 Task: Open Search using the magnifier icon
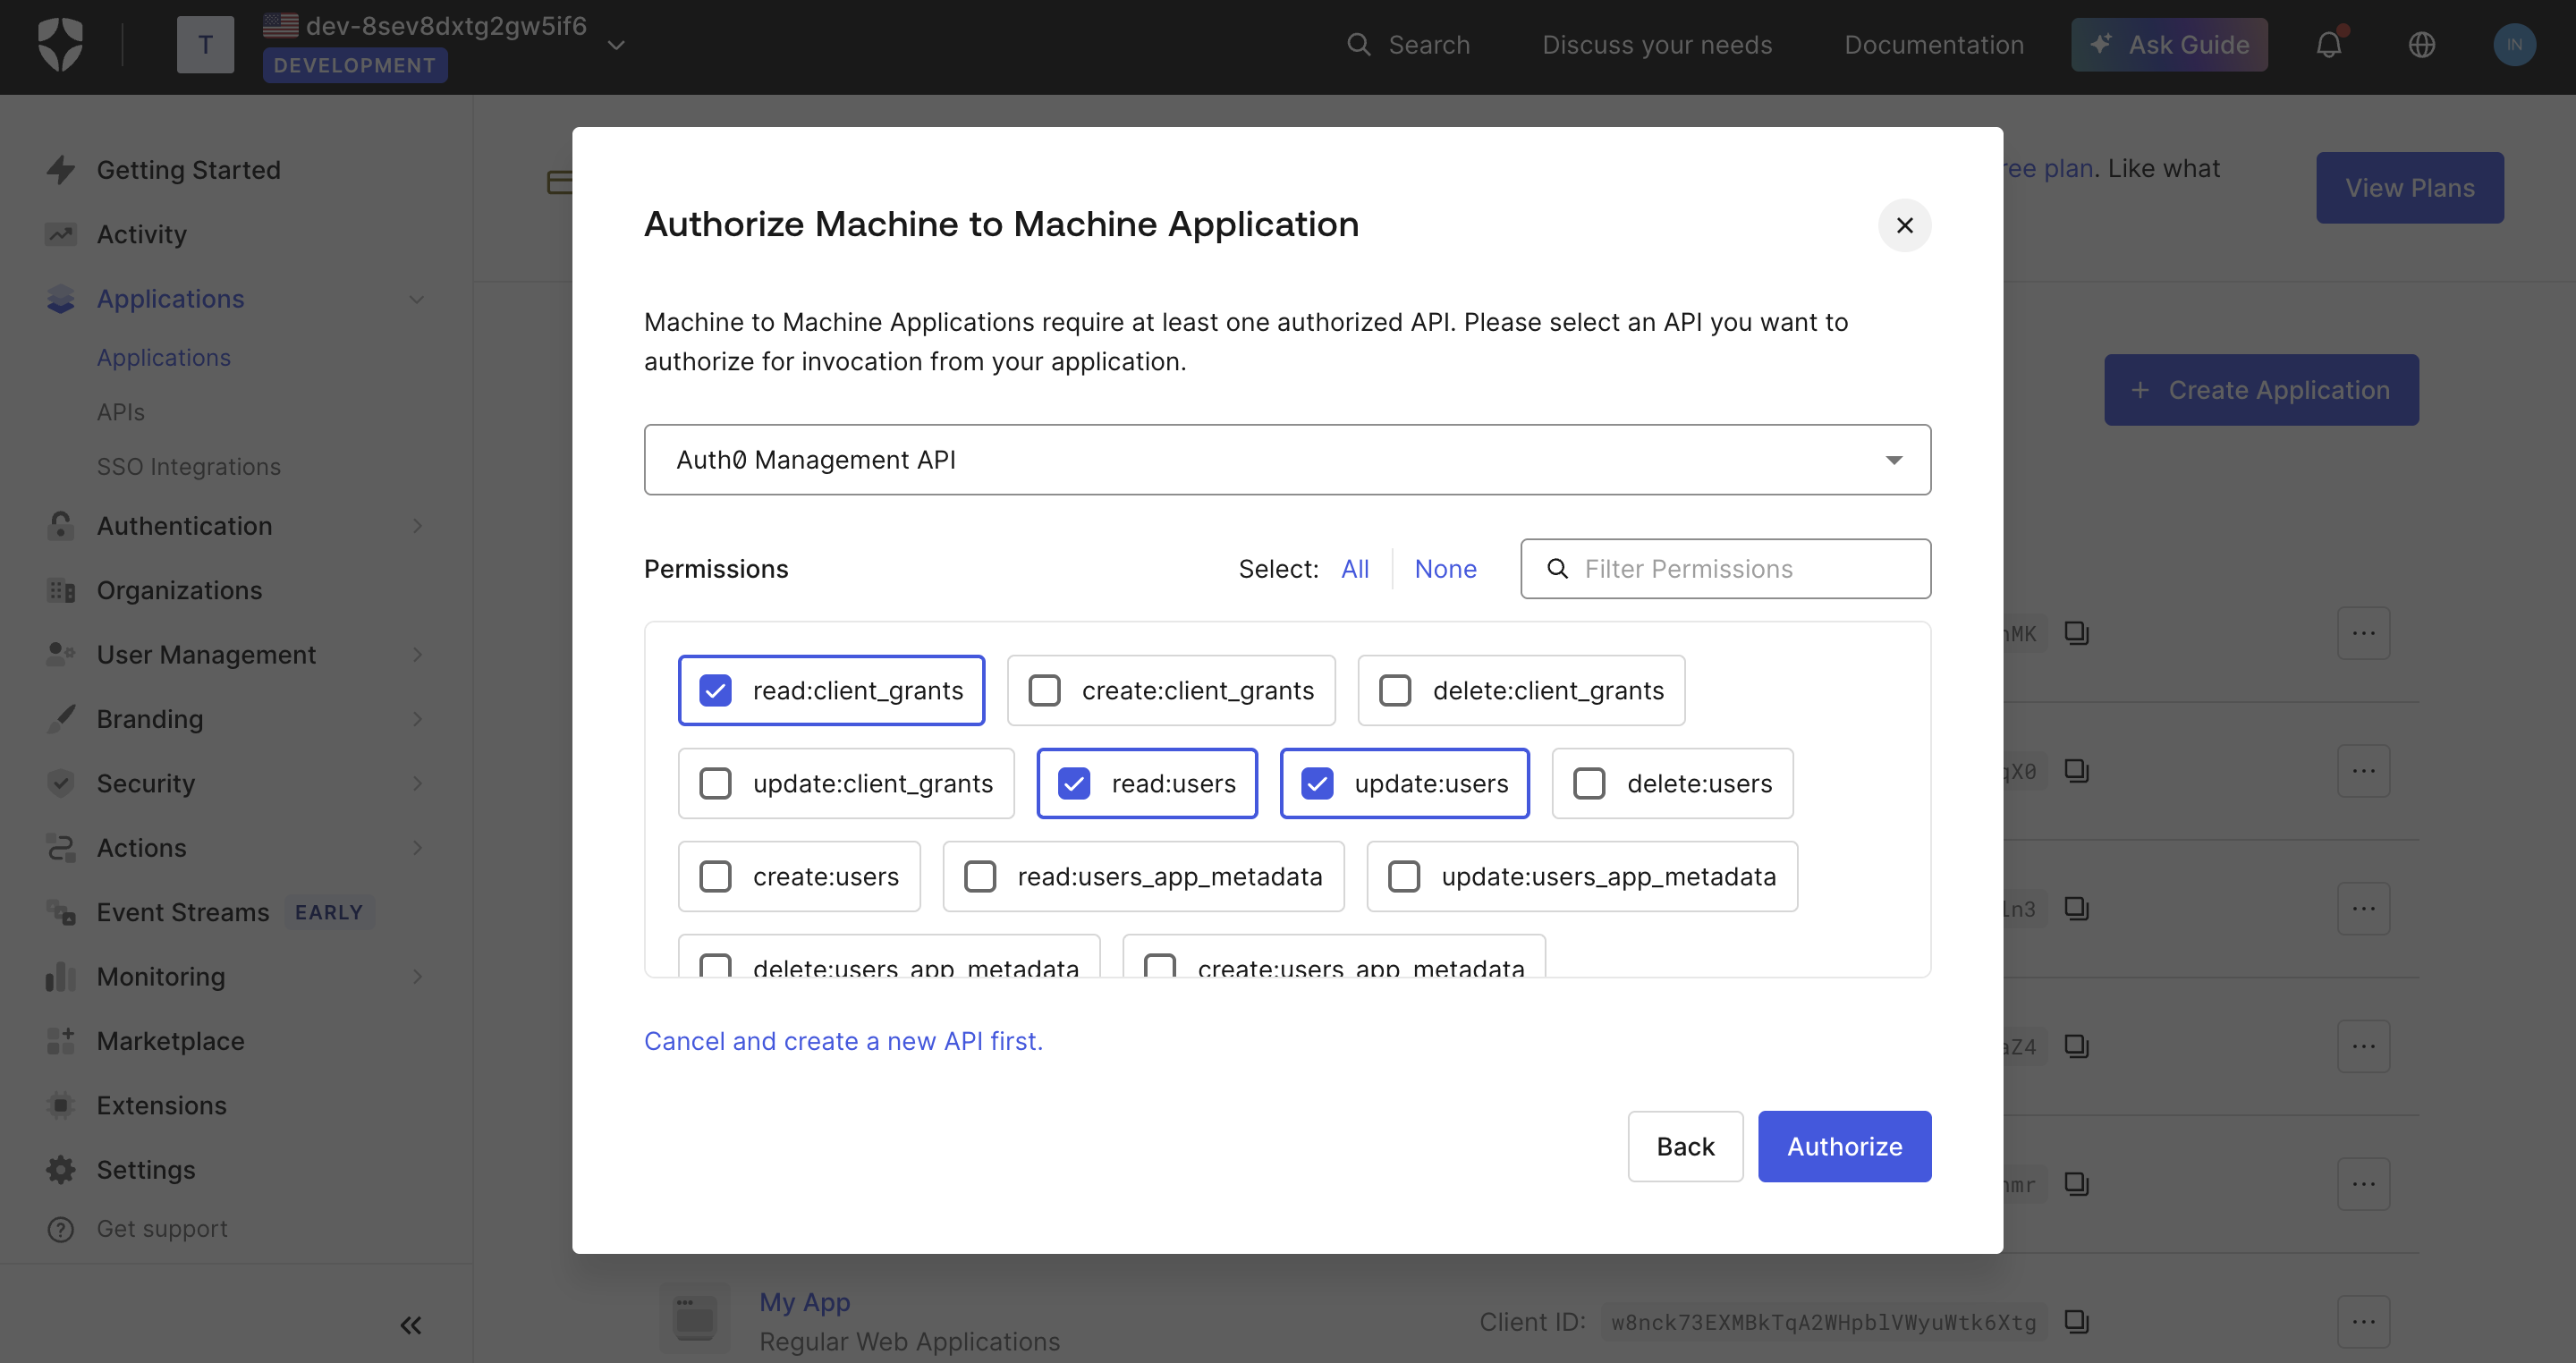tap(1359, 44)
